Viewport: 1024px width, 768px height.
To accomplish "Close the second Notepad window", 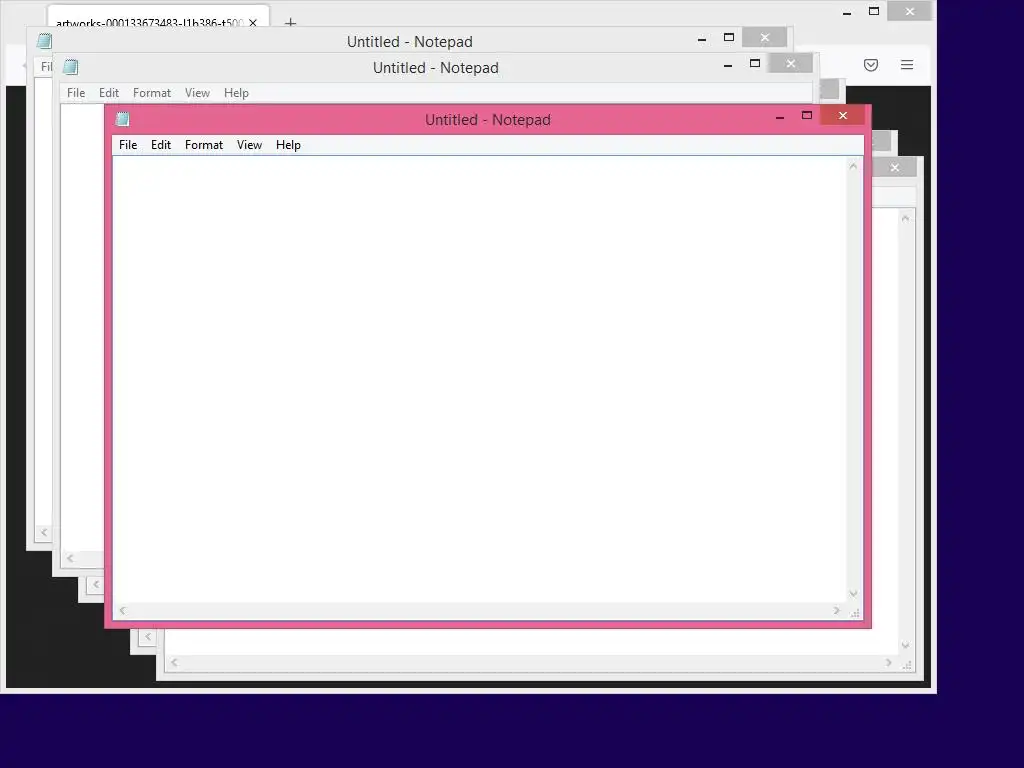I will [x=790, y=63].
